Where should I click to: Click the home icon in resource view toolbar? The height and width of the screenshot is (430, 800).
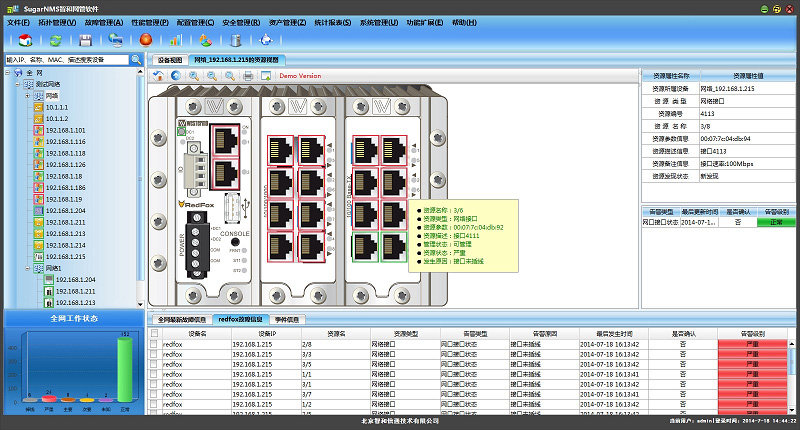click(x=159, y=75)
